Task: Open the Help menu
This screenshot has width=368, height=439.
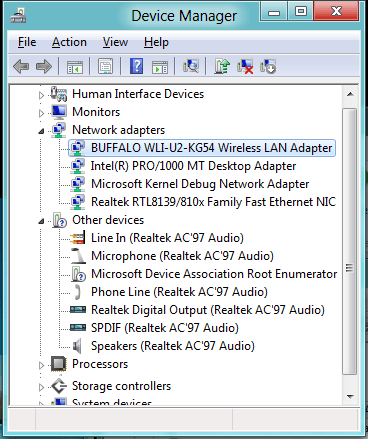Action: [156, 42]
